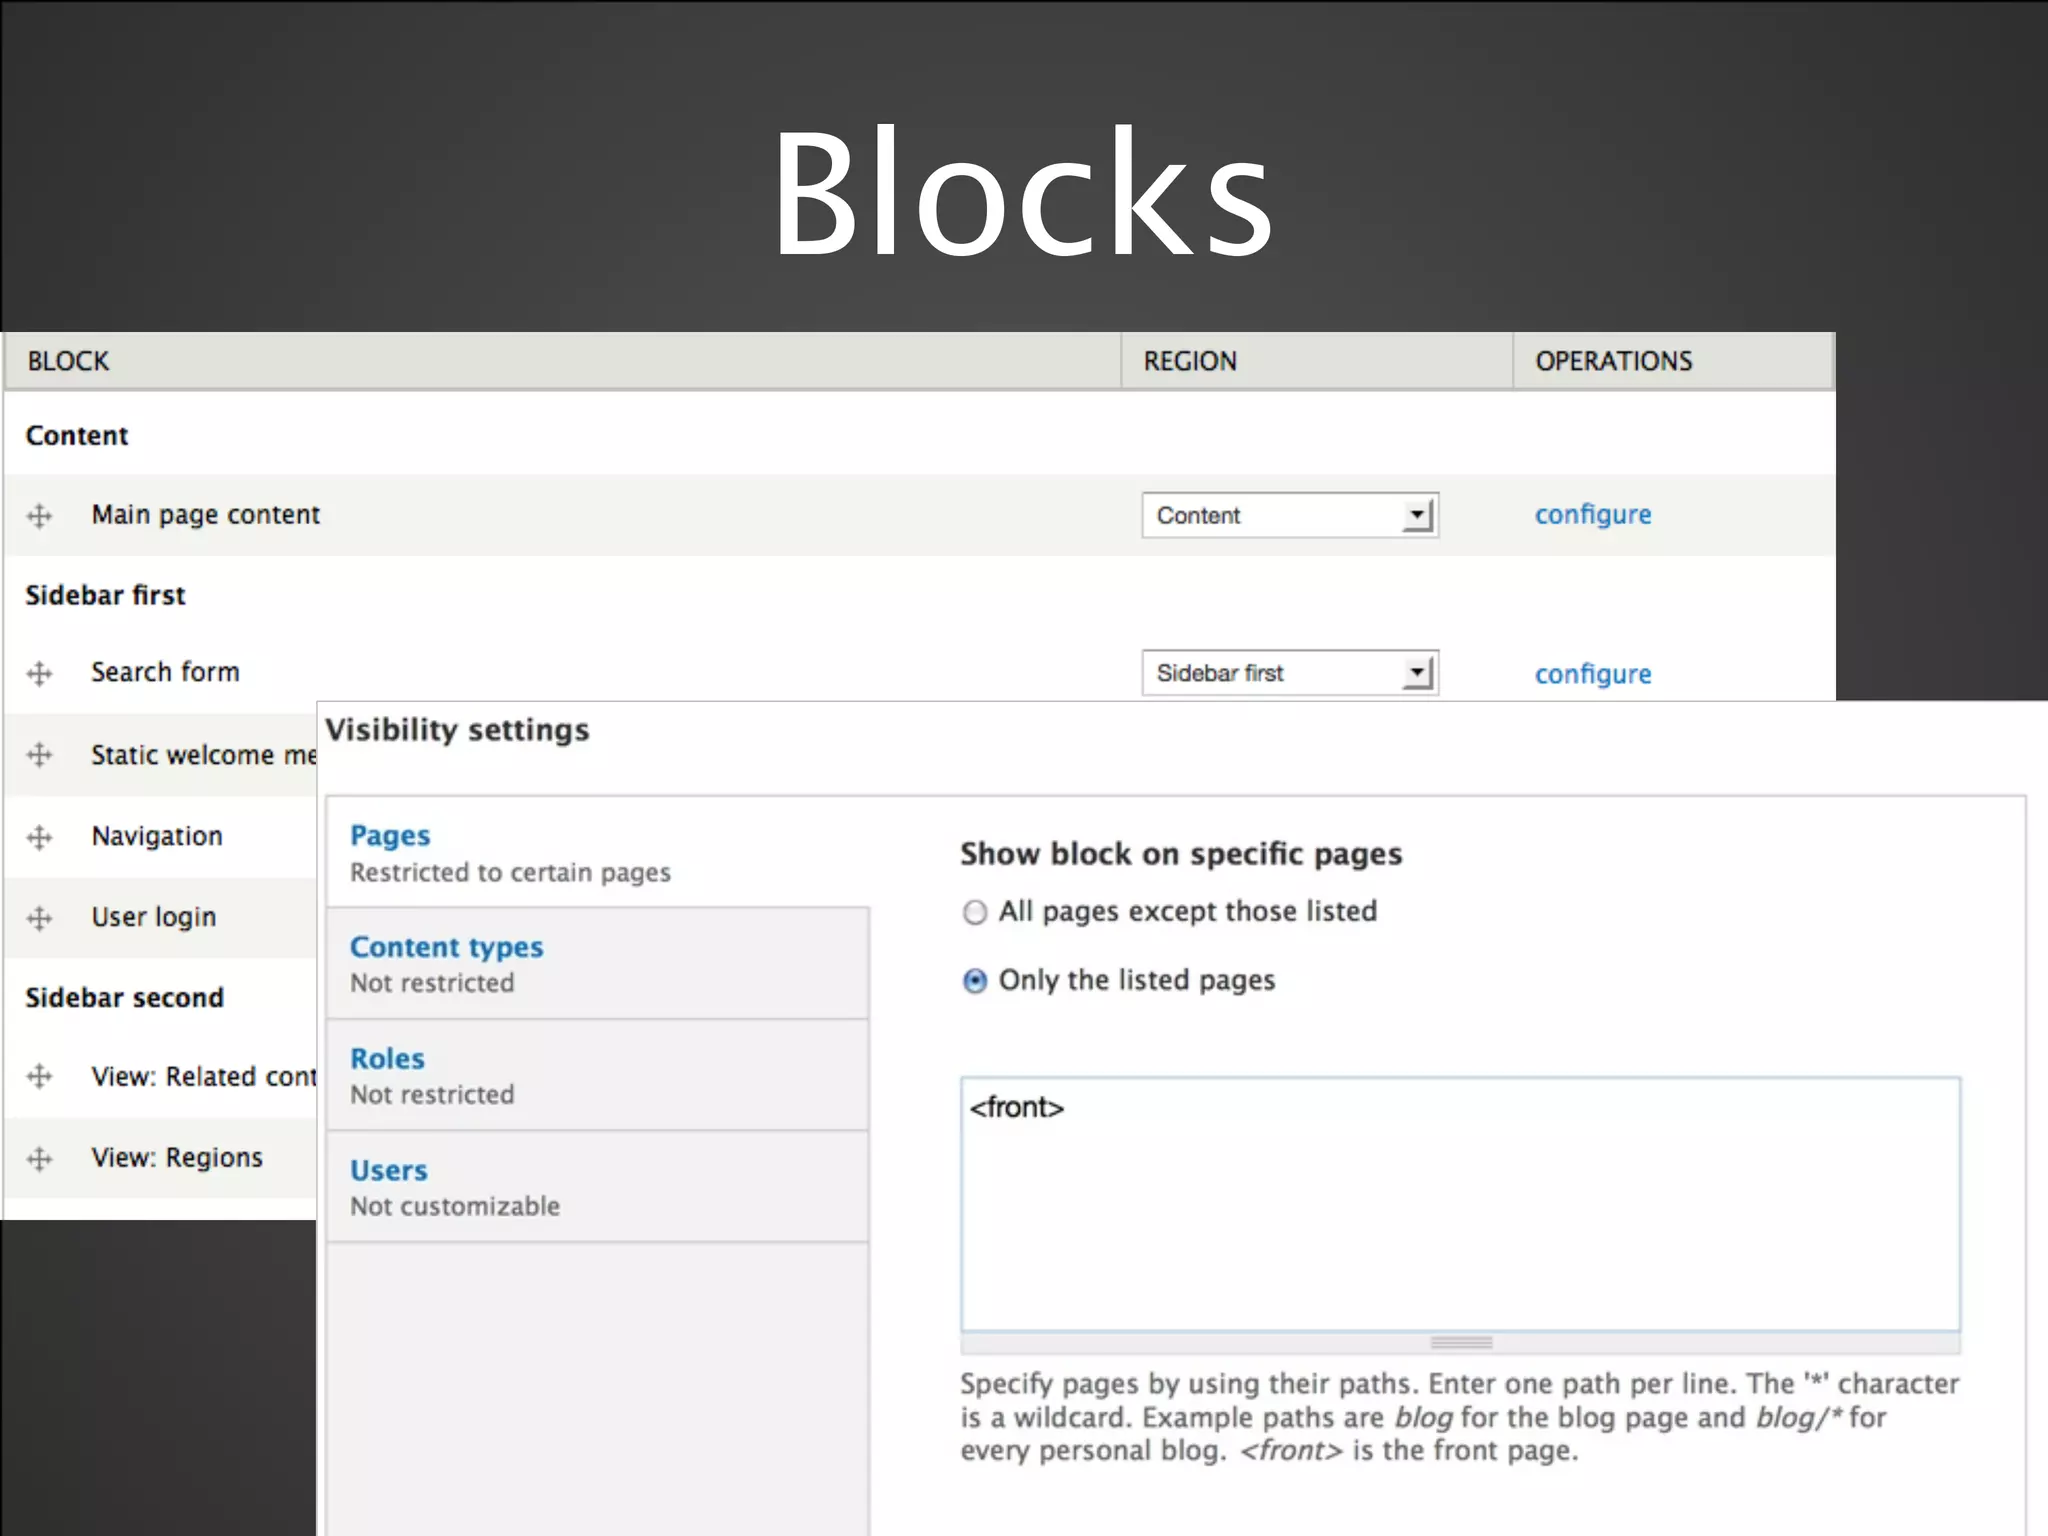Click the 'Sidebar second' region heading

pyautogui.click(x=125, y=998)
